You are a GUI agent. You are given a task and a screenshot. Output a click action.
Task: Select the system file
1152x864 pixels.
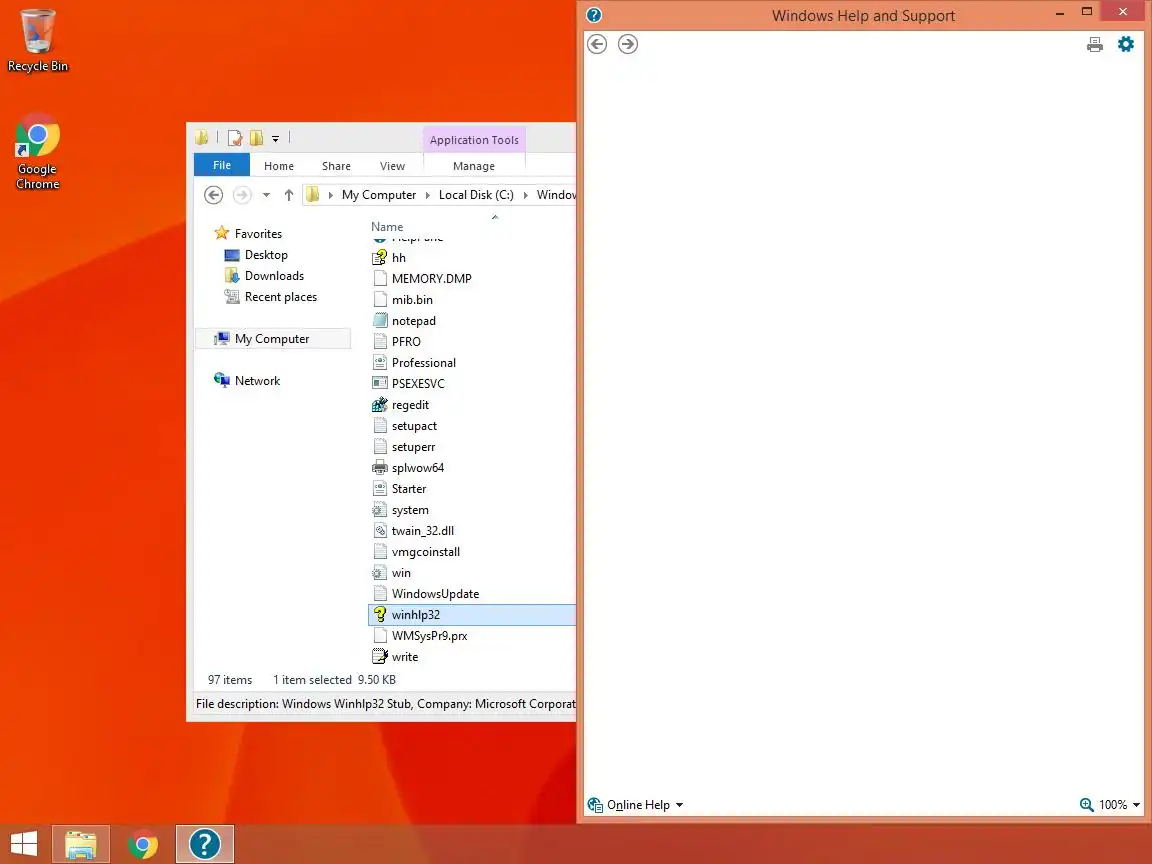(410, 510)
